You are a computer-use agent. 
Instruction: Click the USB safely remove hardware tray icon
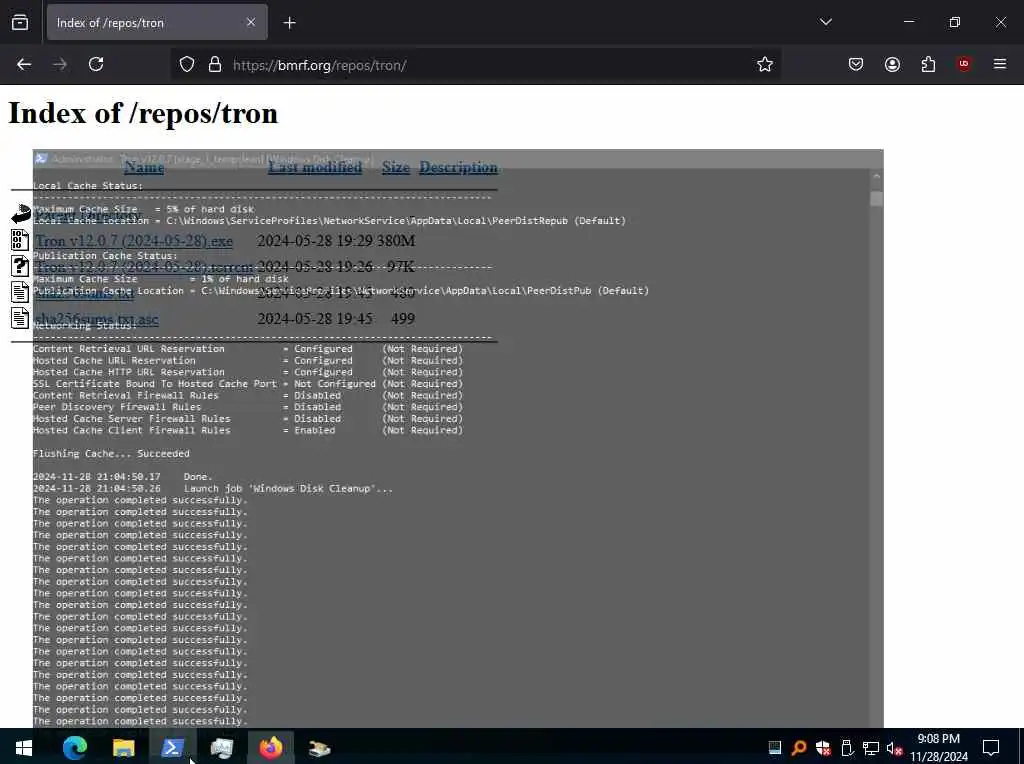pos(846,748)
